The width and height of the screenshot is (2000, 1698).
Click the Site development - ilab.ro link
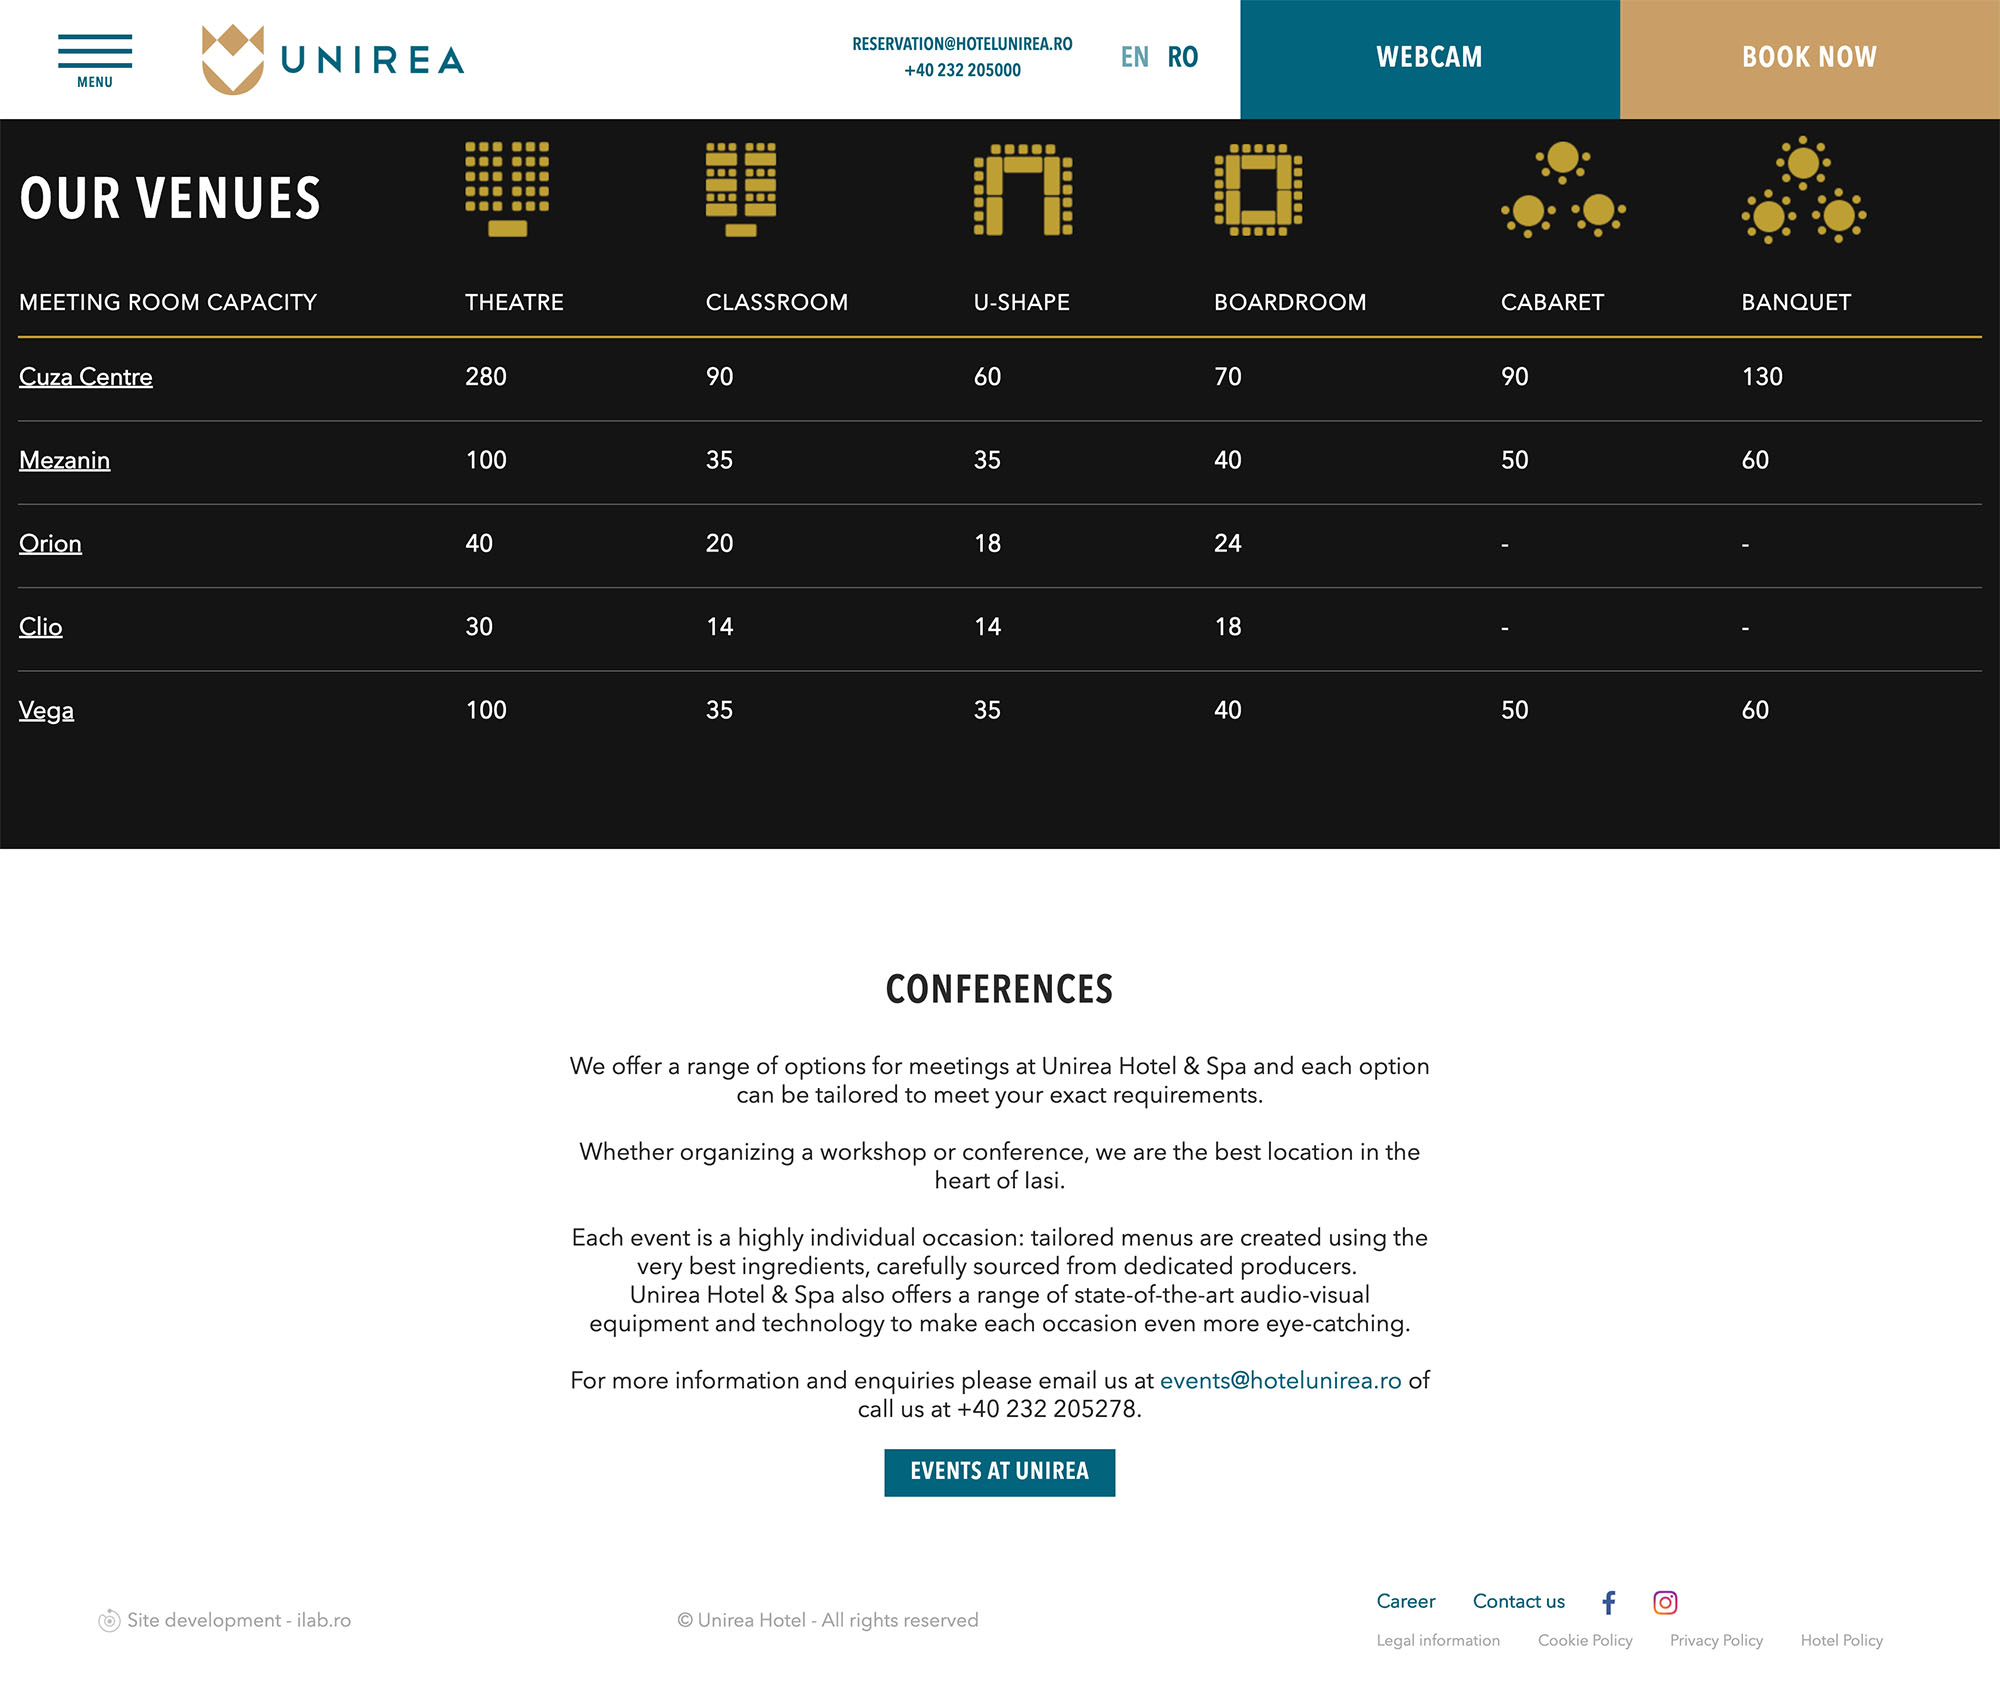239,1620
